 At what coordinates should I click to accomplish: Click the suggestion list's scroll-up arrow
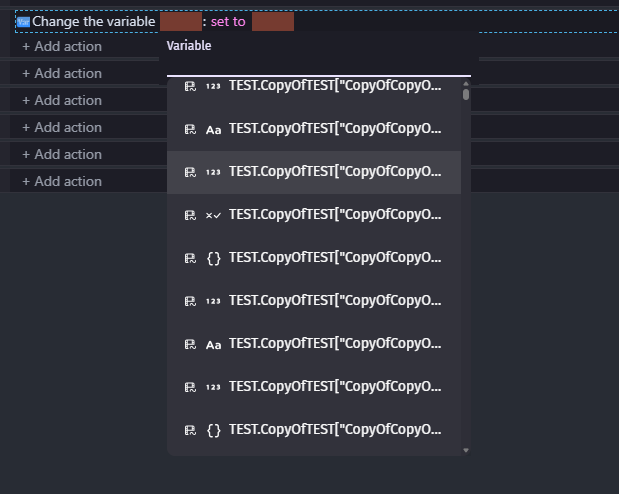(x=466, y=84)
